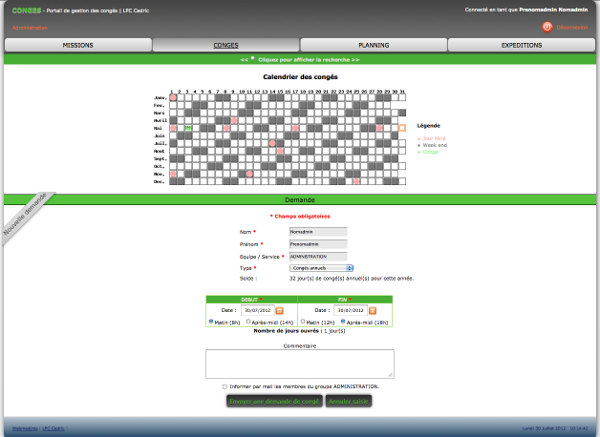
Task: Open the Type dropdown (Congés annuels)
Action: (321, 268)
